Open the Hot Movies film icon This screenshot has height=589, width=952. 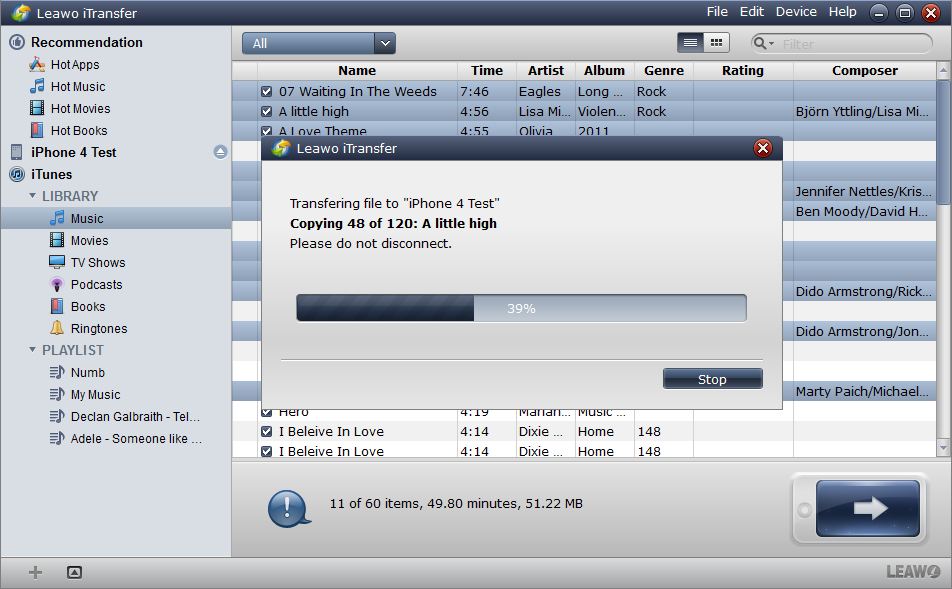37,108
